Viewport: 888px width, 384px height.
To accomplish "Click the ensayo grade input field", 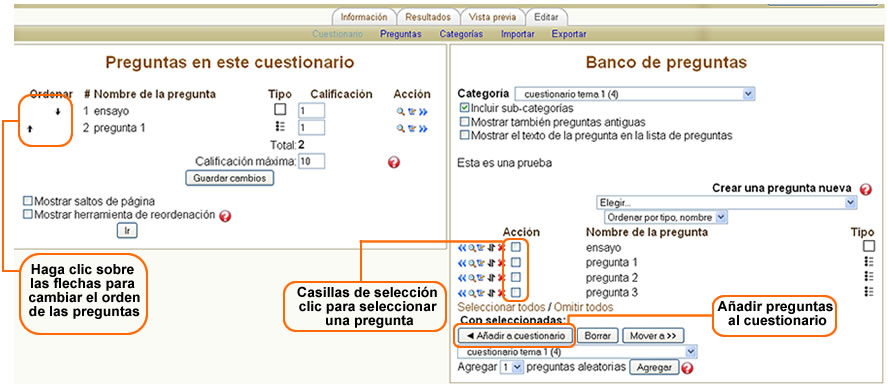I will coord(311,111).
